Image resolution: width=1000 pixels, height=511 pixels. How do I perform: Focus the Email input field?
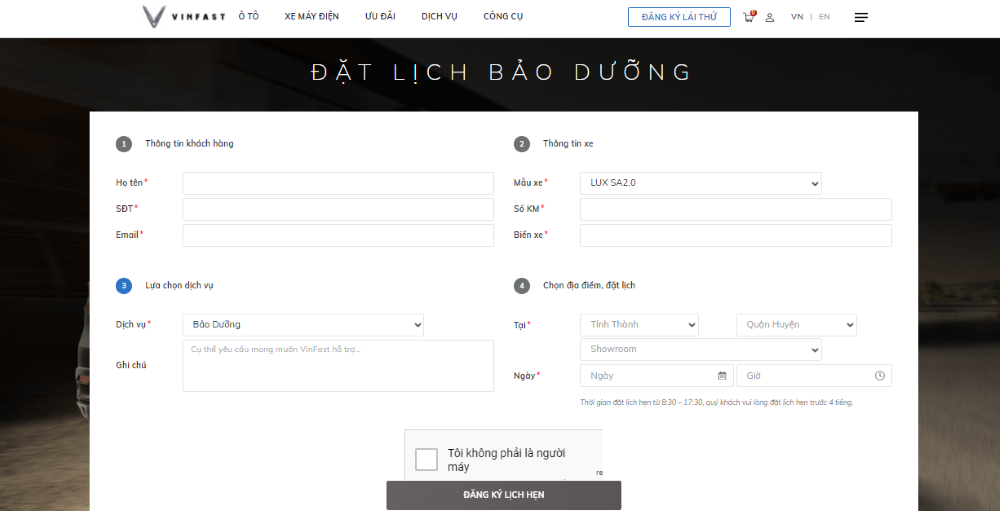(x=338, y=235)
